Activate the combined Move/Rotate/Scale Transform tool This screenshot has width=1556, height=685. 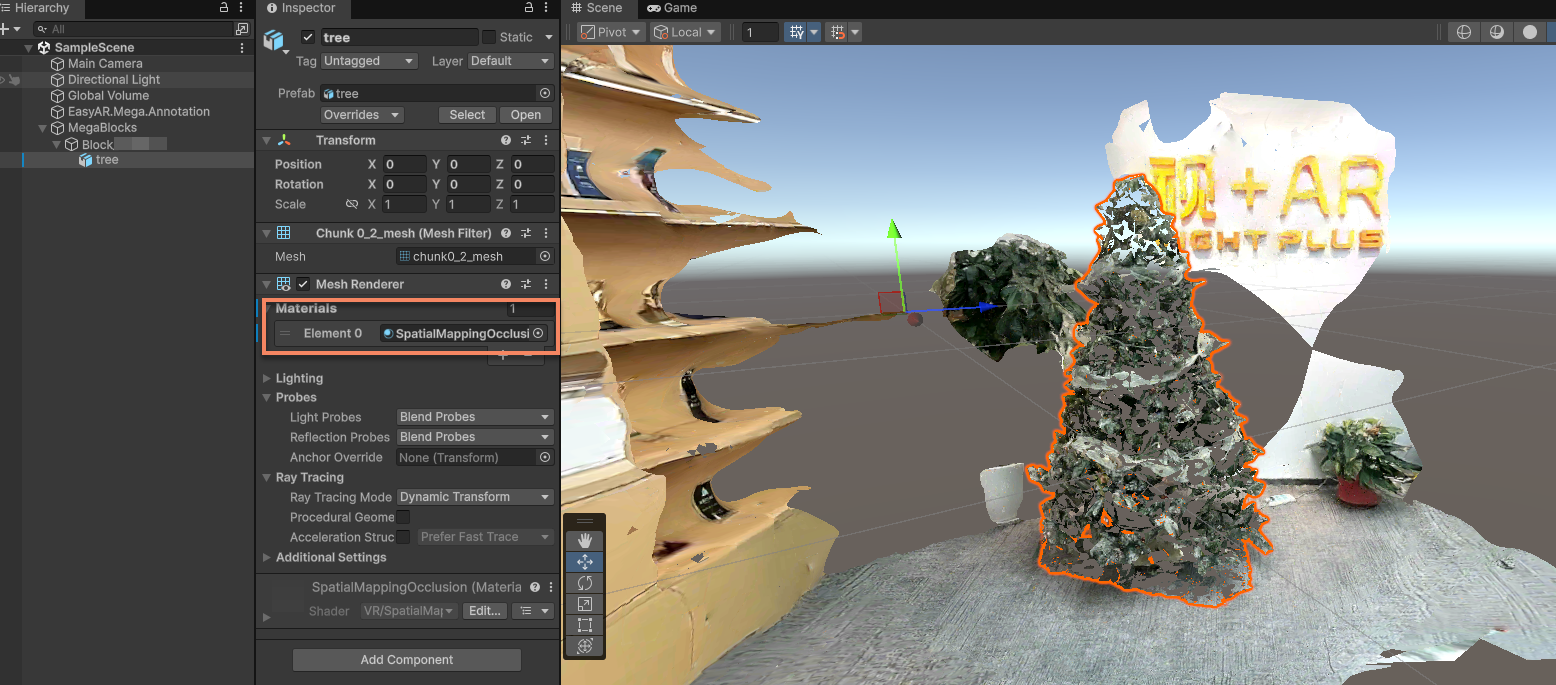tap(585, 645)
